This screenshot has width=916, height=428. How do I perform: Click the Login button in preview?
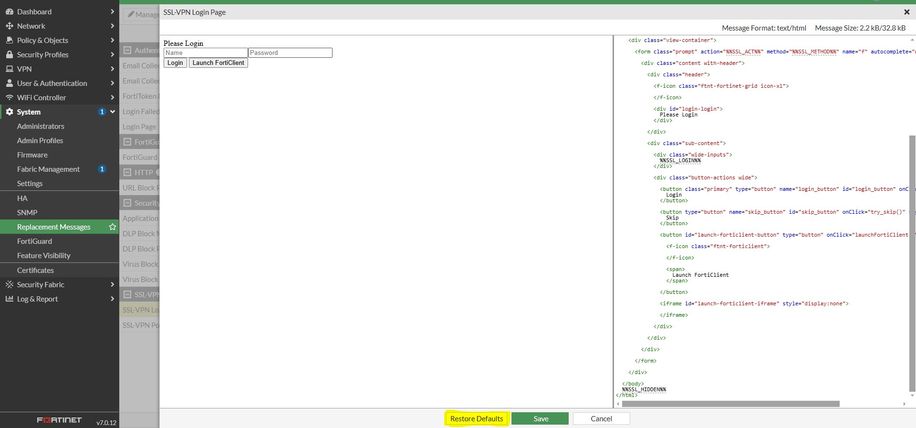point(175,63)
